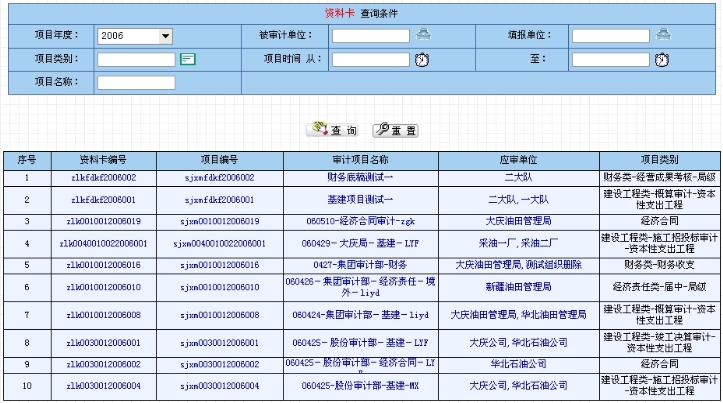
Task: Focus the 被审计单位 input field
Action: tap(370, 36)
